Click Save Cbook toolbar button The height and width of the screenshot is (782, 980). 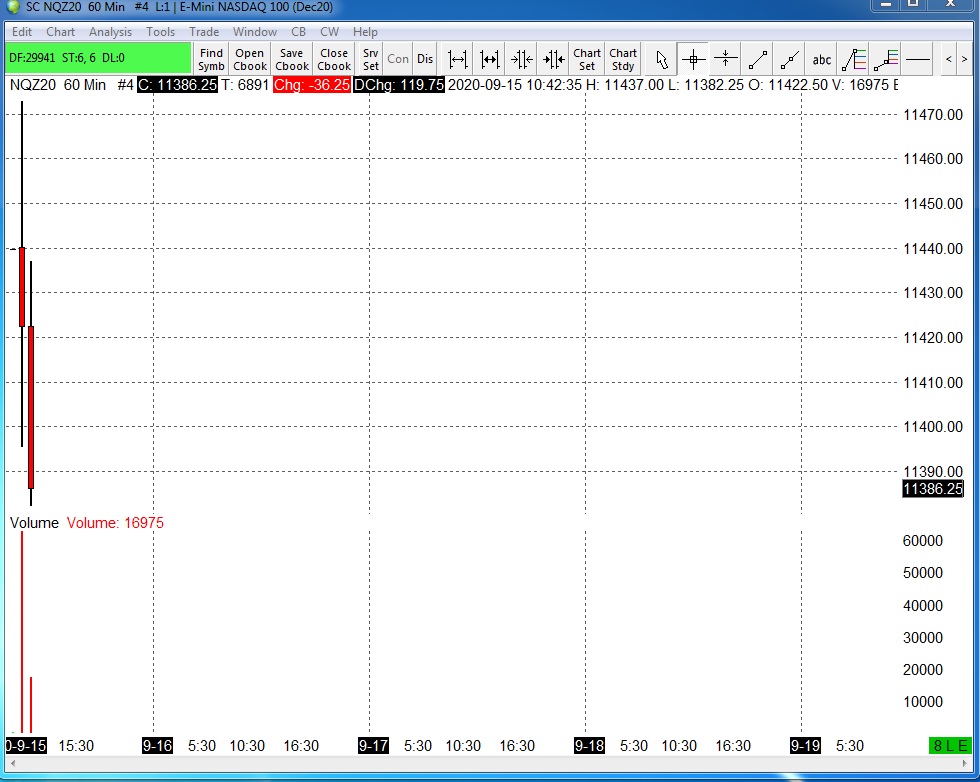click(292, 59)
